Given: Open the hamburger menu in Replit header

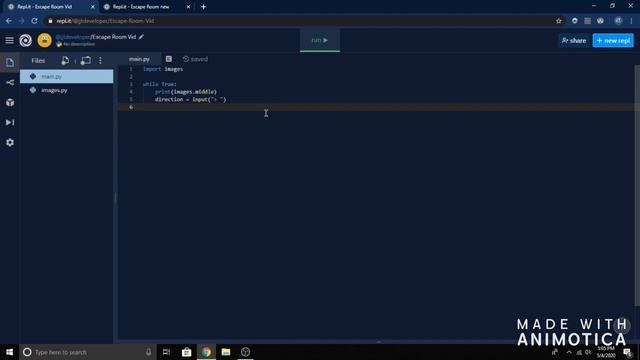Looking at the screenshot, I should 9,40.
